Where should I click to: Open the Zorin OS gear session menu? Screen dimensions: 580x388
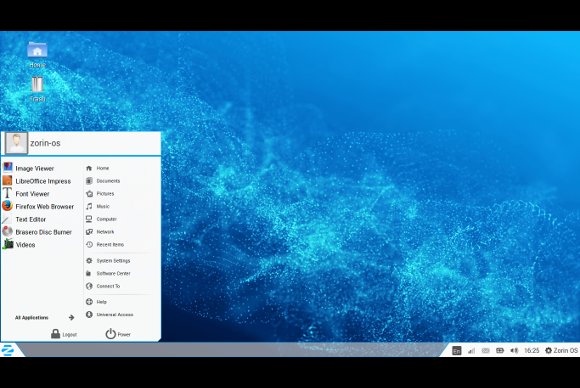click(561, 350)
